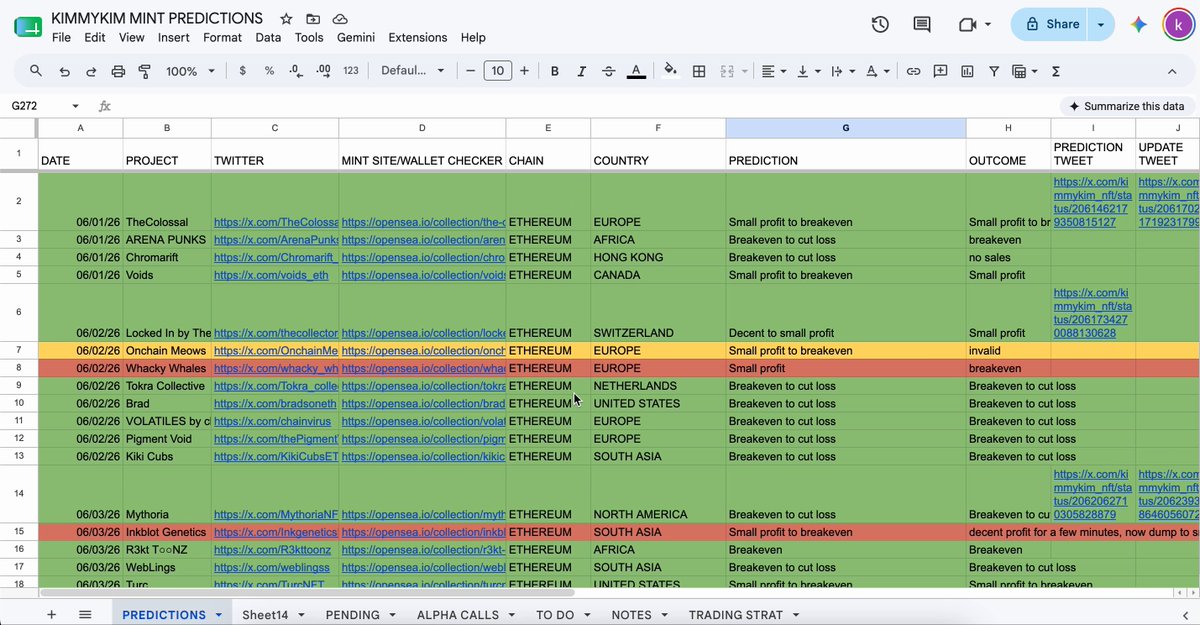Viewport: 1200px width, 625px height.
Task: Move the document to a folder
Action: click(313, 19)
